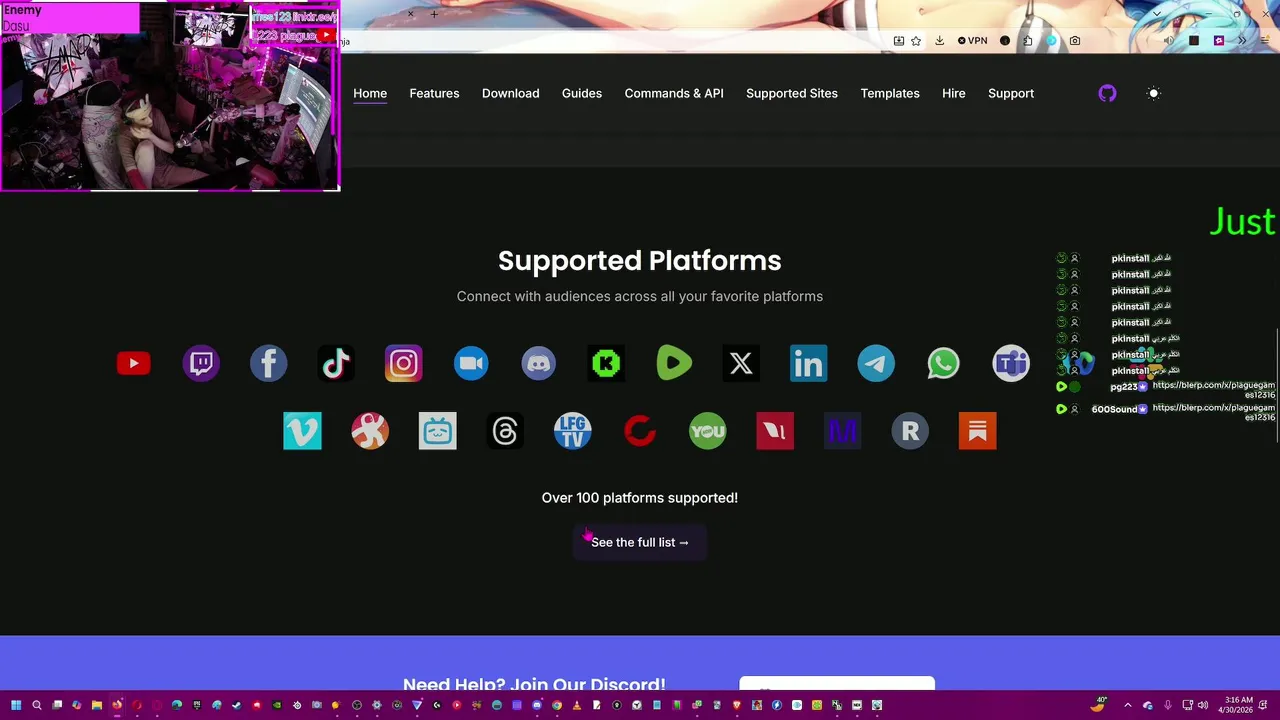Click the WhatsApp platform icon

tap(943, 363)
